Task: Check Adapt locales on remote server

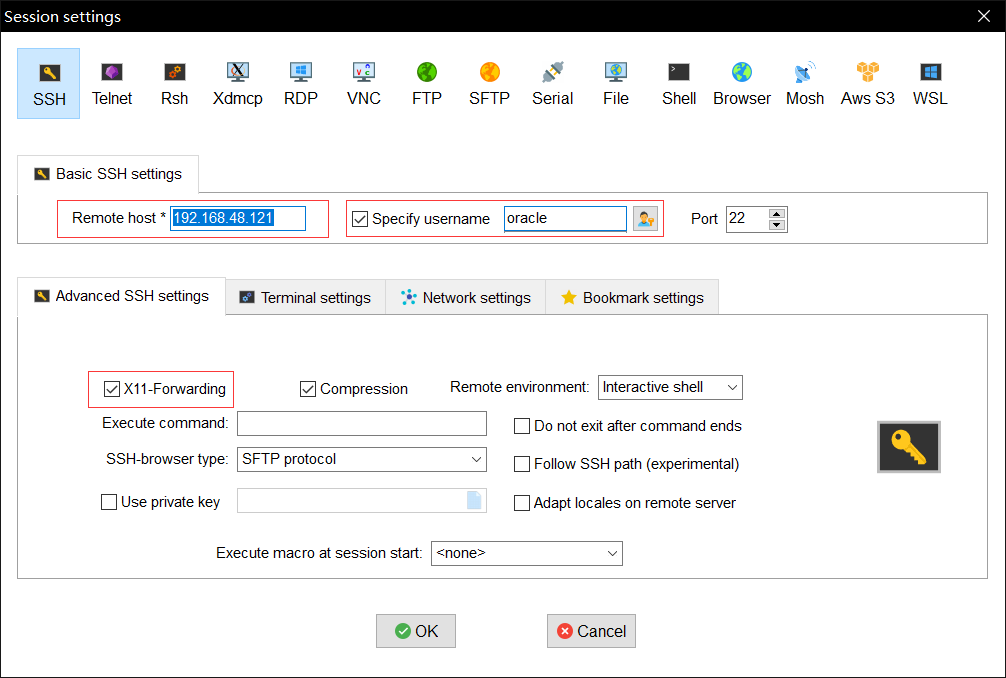Action: click(522, 503)
